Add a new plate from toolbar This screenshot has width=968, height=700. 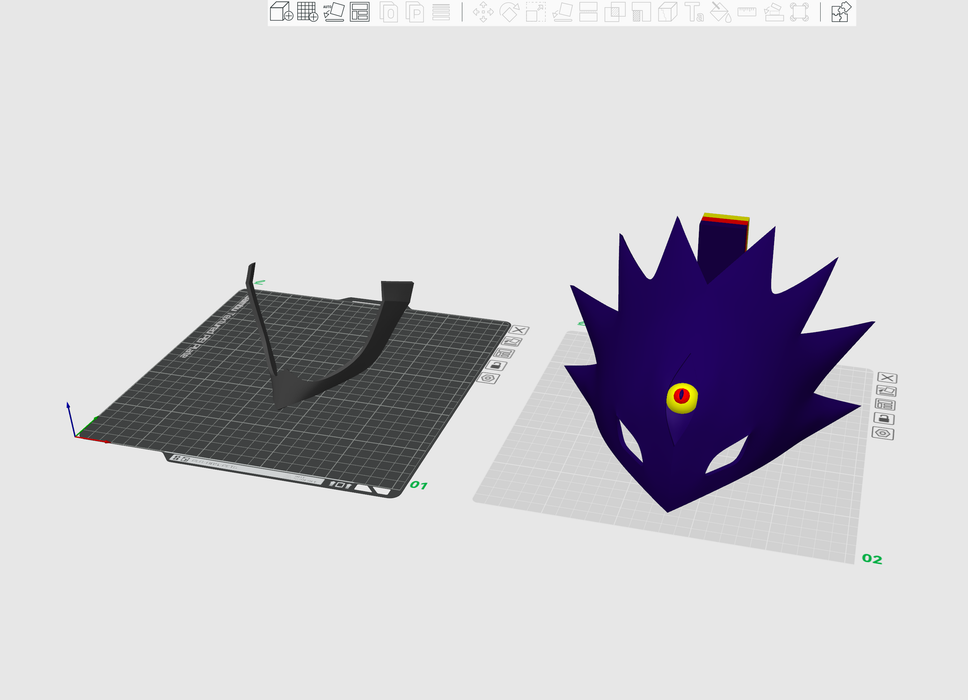pyautogui.click(x=307, y=12)
